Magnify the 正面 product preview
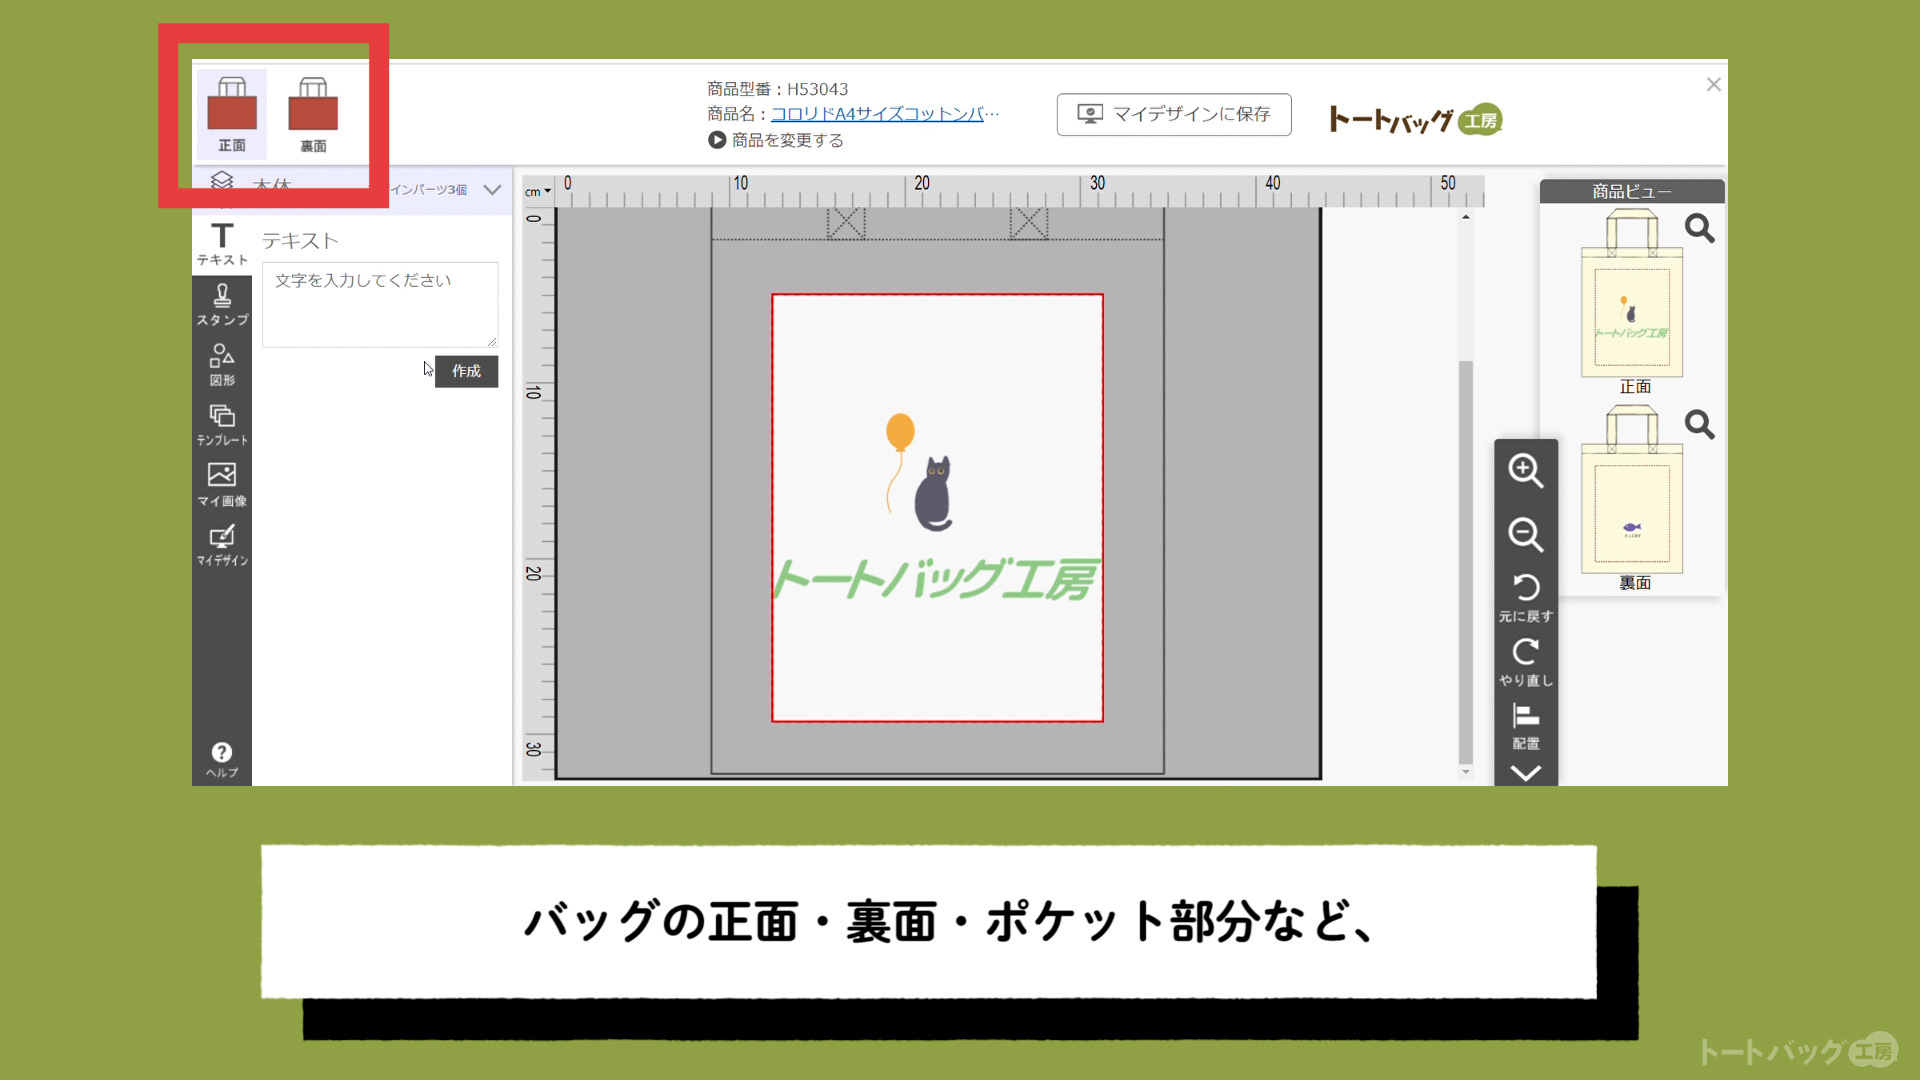Viewport: 1920px width, 1080px height. [x=1699, y=229]
